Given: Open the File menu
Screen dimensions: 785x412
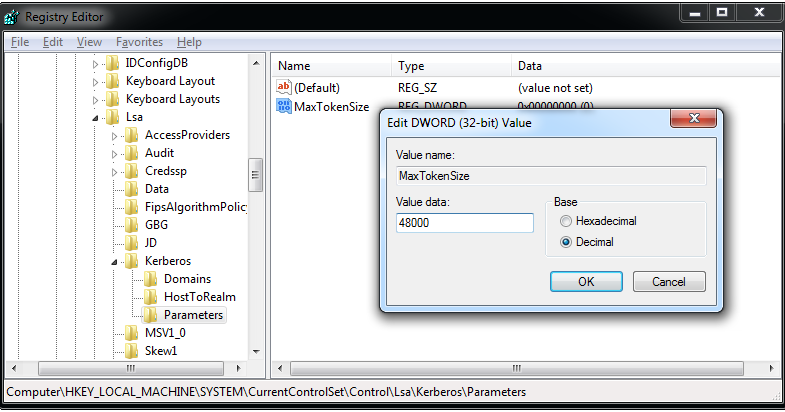Looking at the screenshot, I should (x=20, y=42).
